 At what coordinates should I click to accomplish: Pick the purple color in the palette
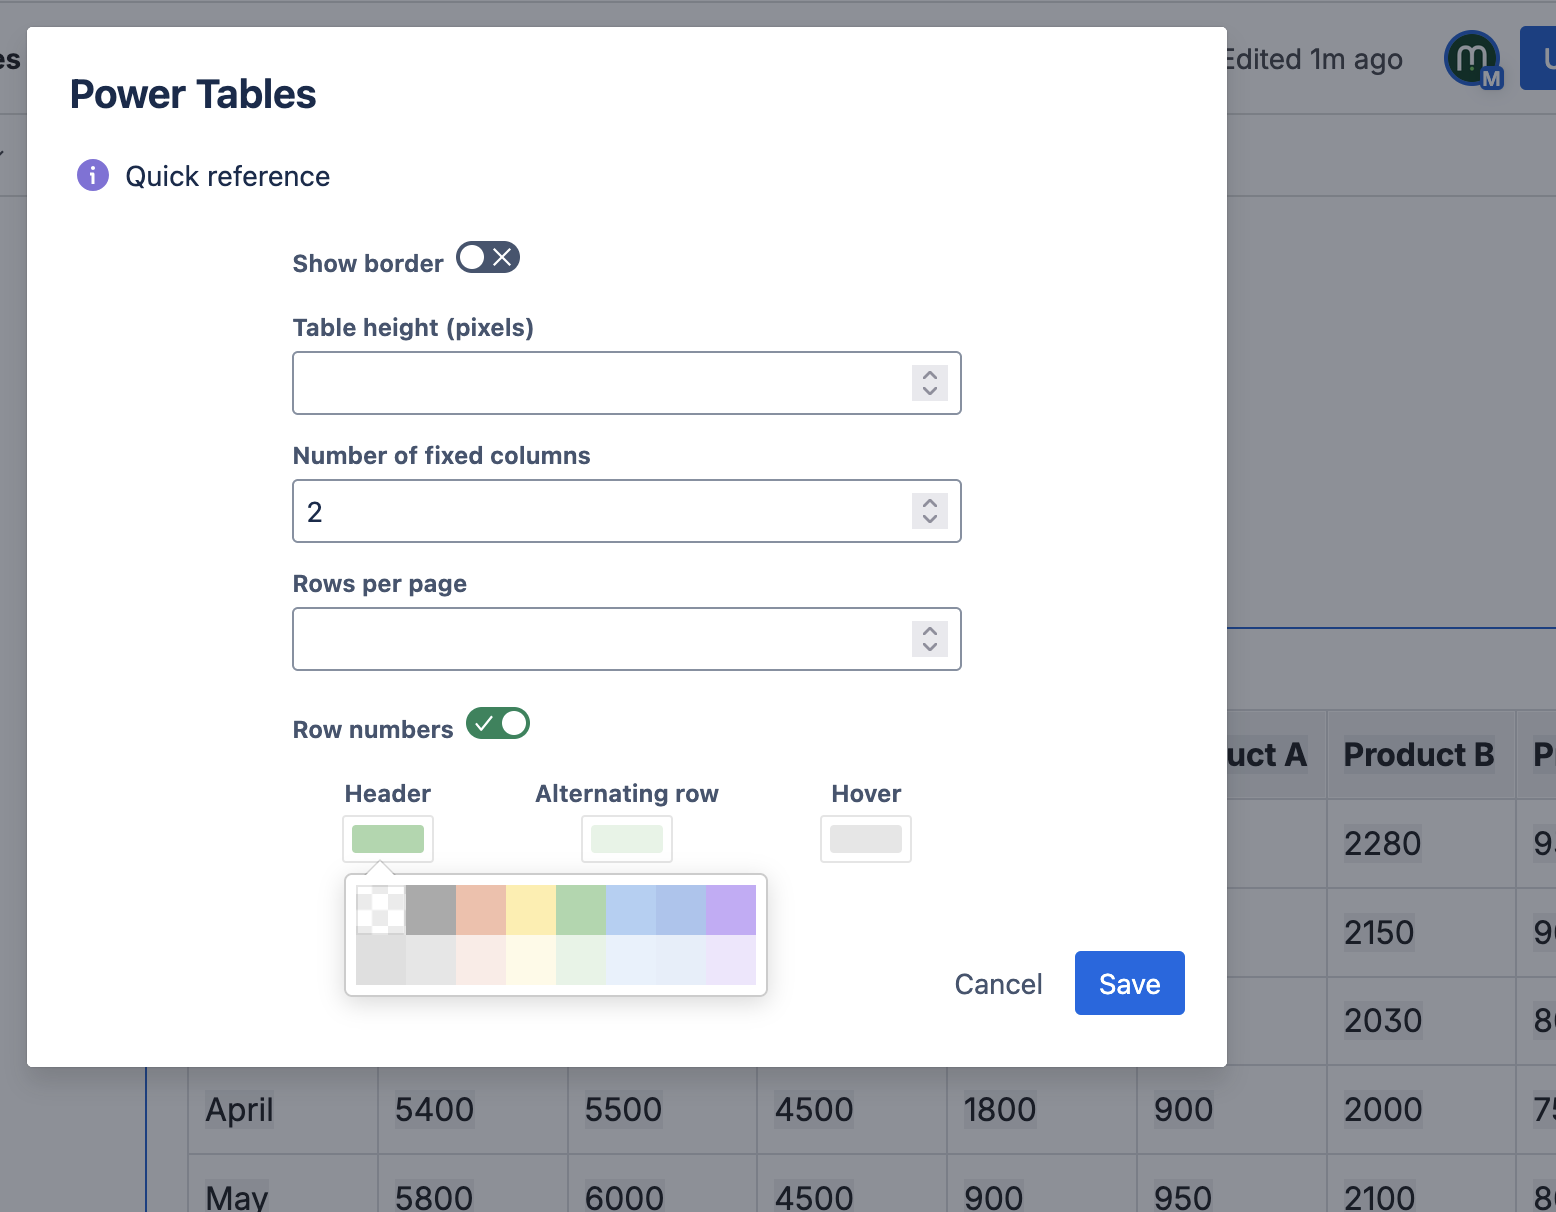tap(731, 910)
